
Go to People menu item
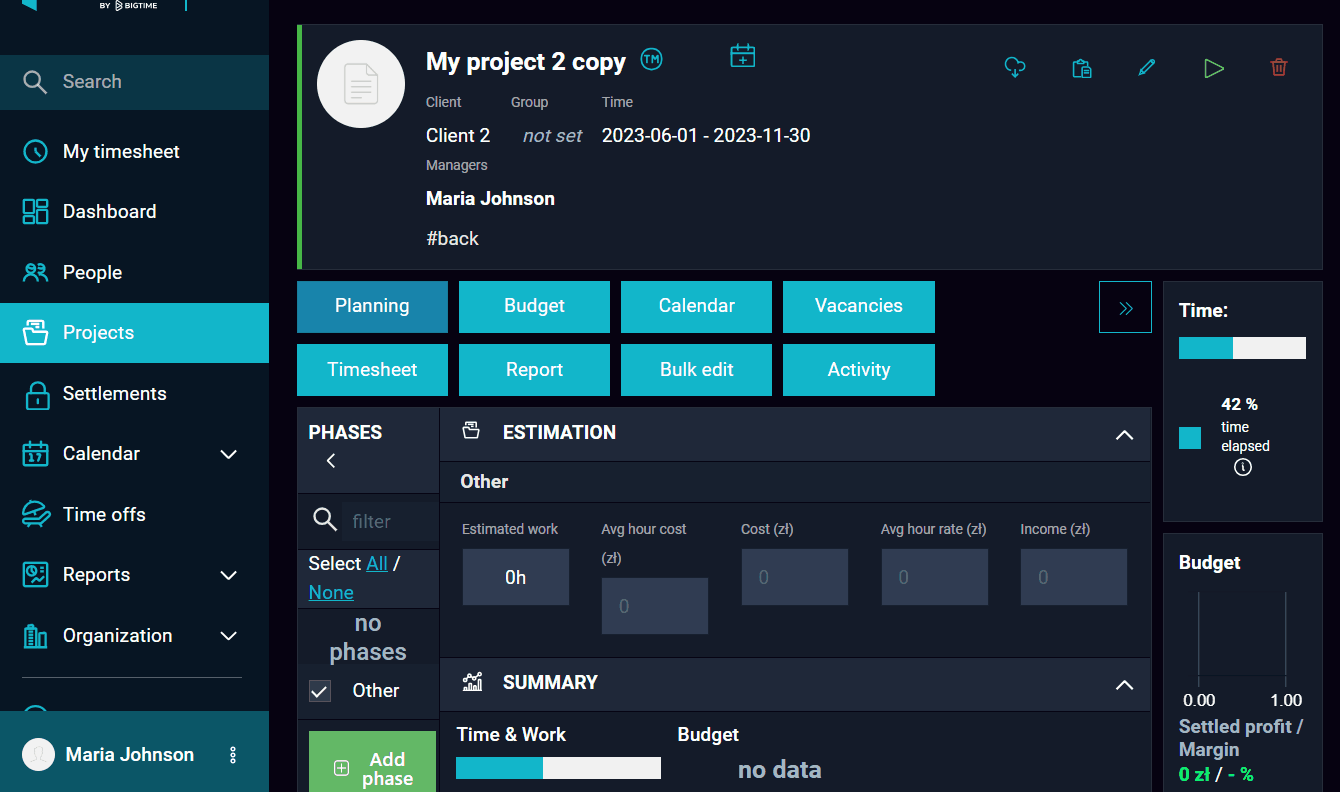coord(134,272)
